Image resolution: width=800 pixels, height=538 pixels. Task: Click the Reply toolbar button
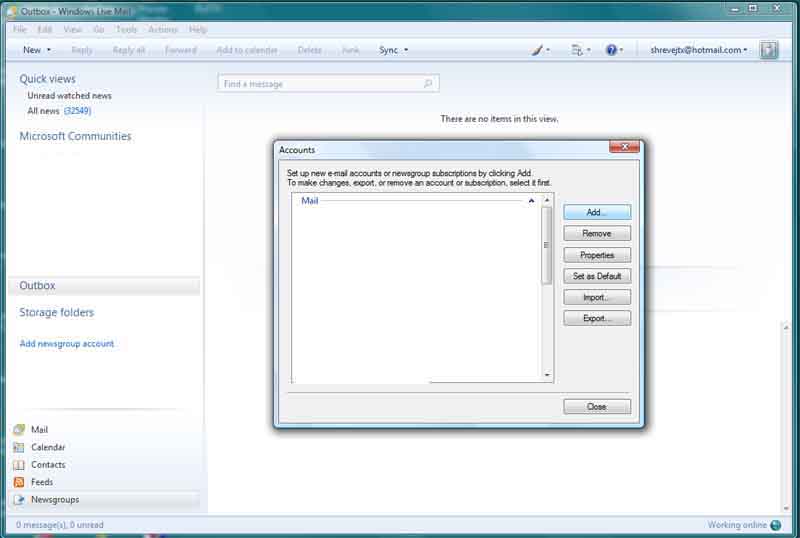click(82, 50)
